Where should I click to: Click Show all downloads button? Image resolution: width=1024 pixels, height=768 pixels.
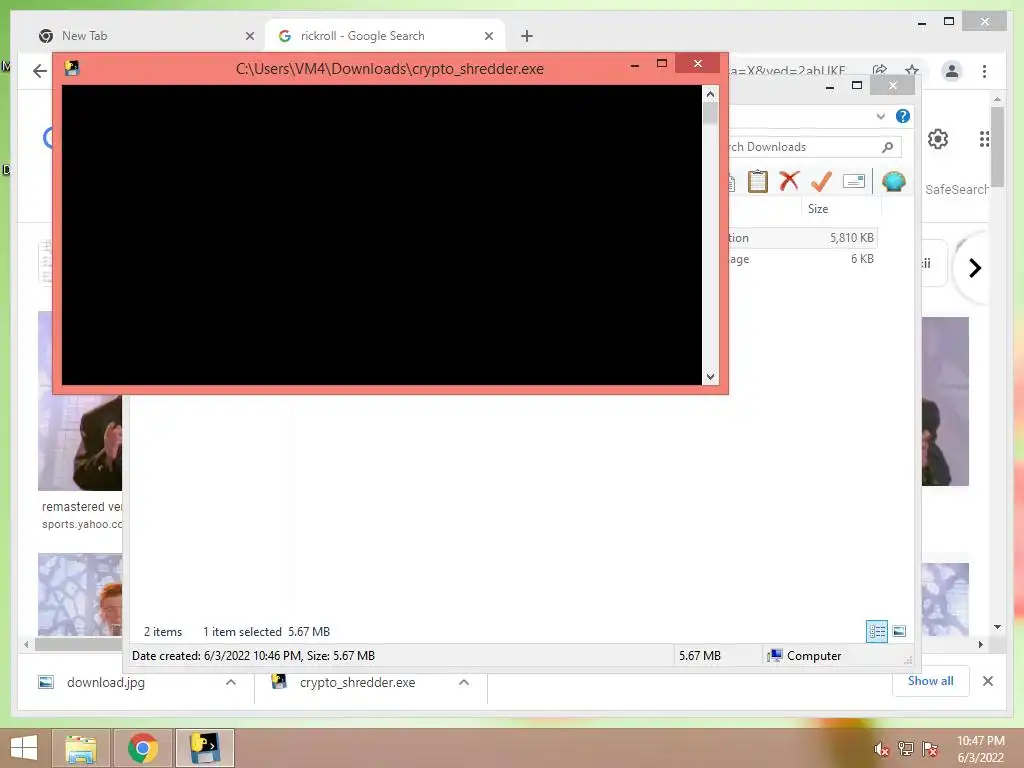pos(931,681)
